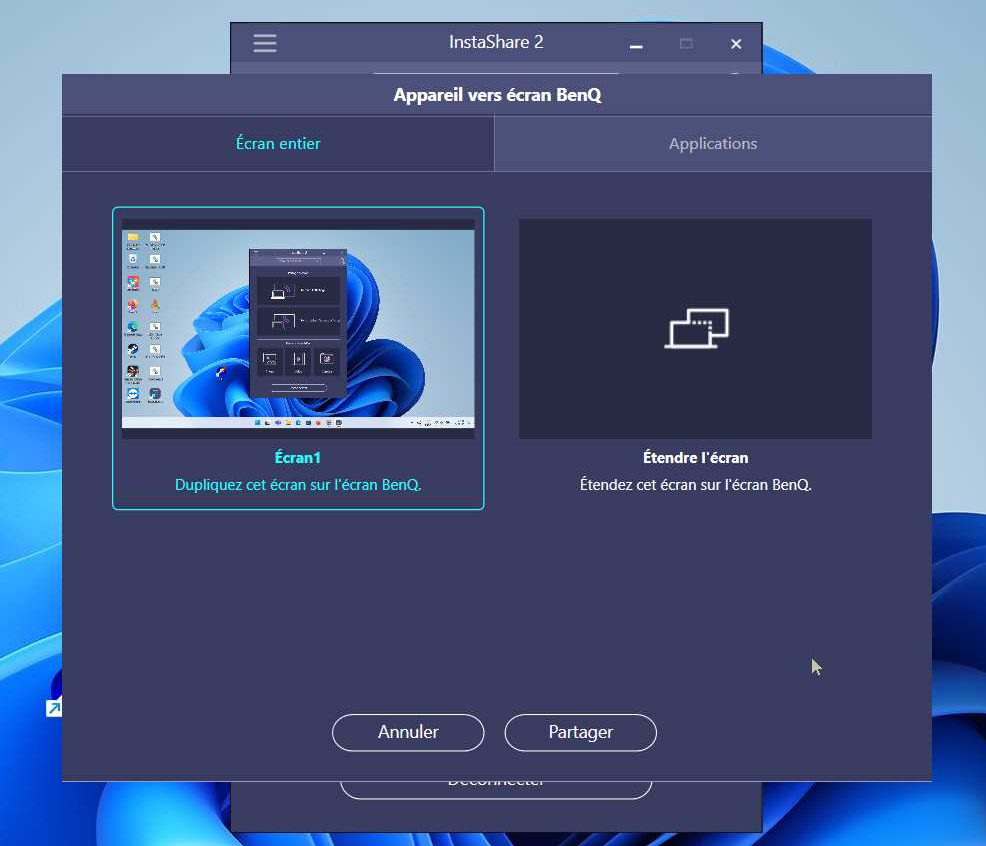Click the partially hidden Déconnecter button
Image resolution: width=986 pixels, height=846 pixels.
point(496,789)
